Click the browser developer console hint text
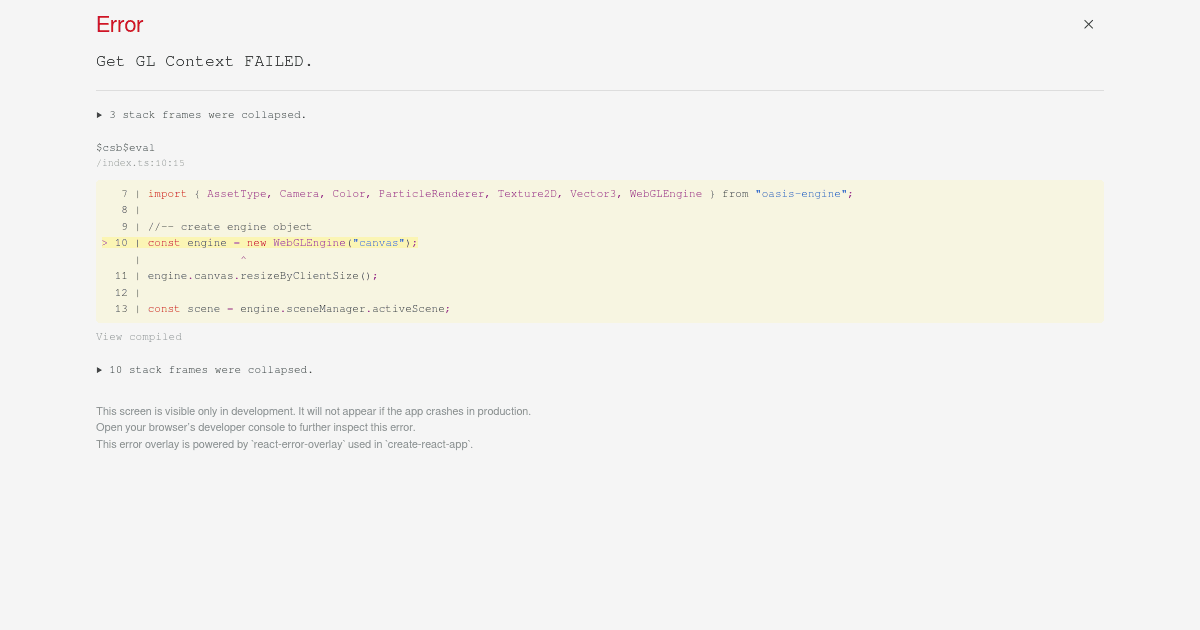The height and width of the screenshot is (630, 1200). pyautogui.click(x=255, y=427)
